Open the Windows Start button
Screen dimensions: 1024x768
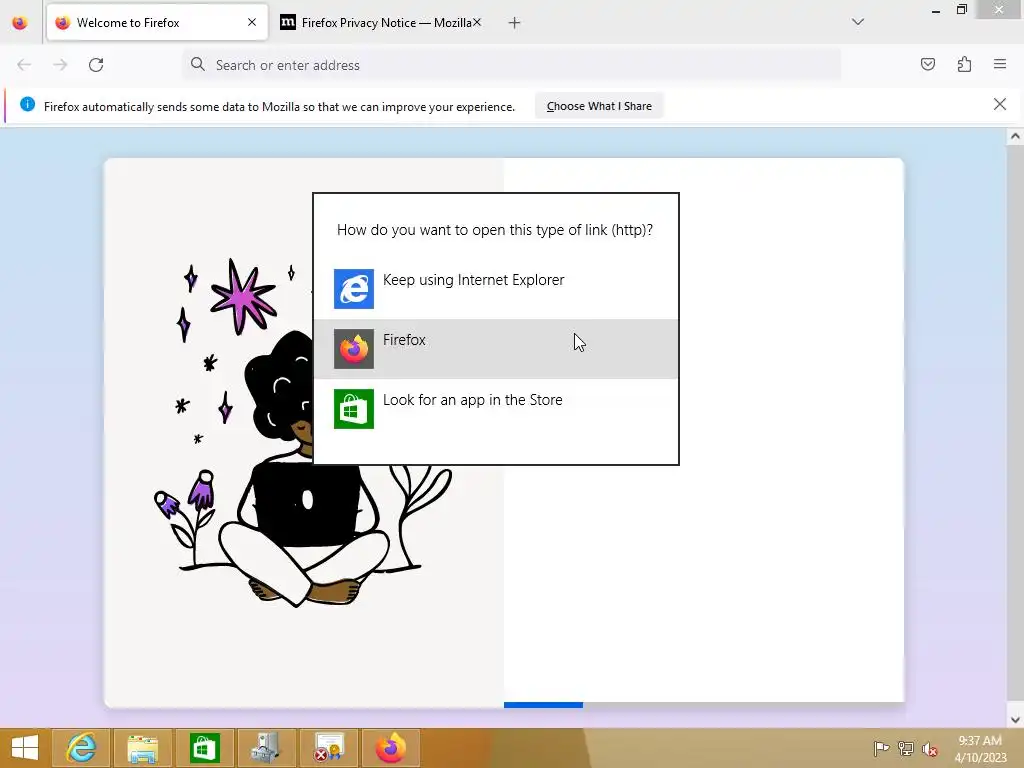coord(25,748)
